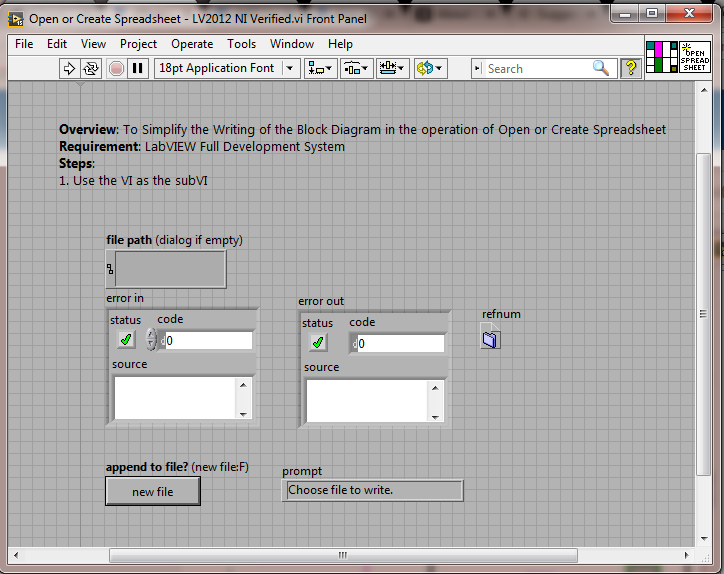The height and width of the screenshot is (574, 724).
Task: Toggle the append to file 'new file' button
Action: (x=153, y=491)
